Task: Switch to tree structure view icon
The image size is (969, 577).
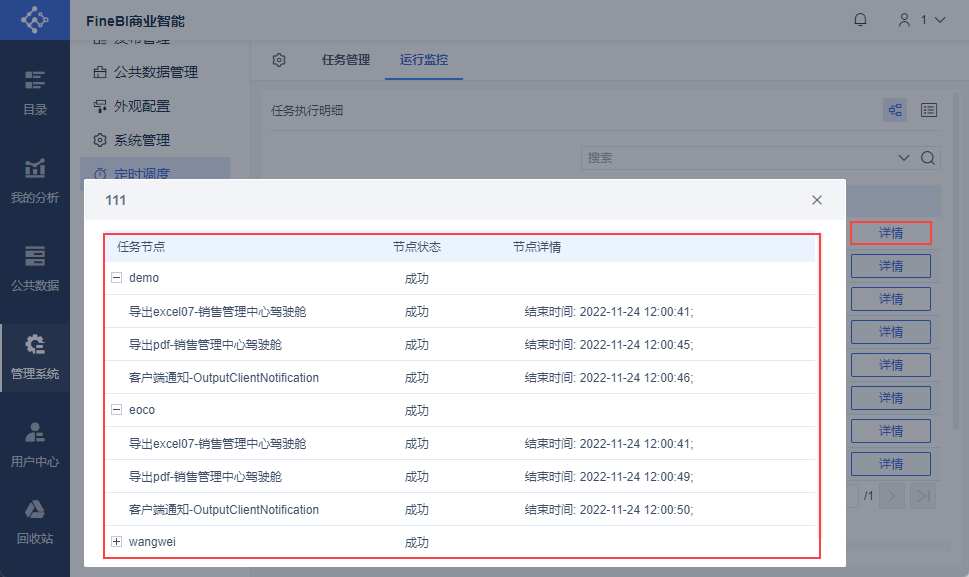Action: point(895,110)
